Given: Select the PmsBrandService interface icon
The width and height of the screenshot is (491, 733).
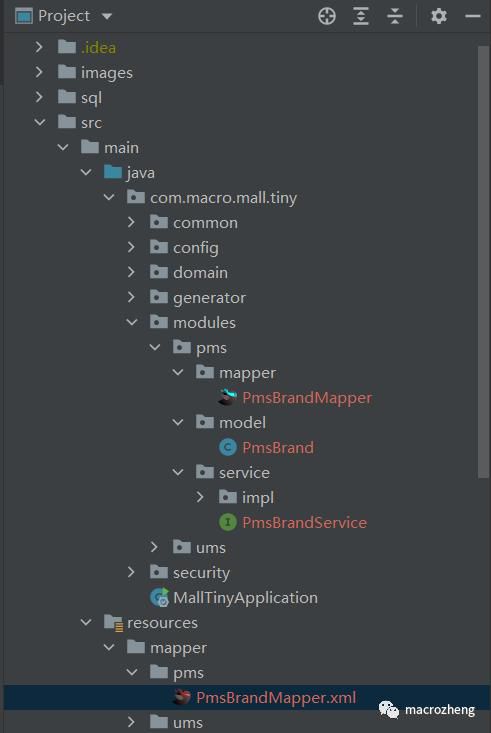Looking at the screenshot, I should coord(228,522).
